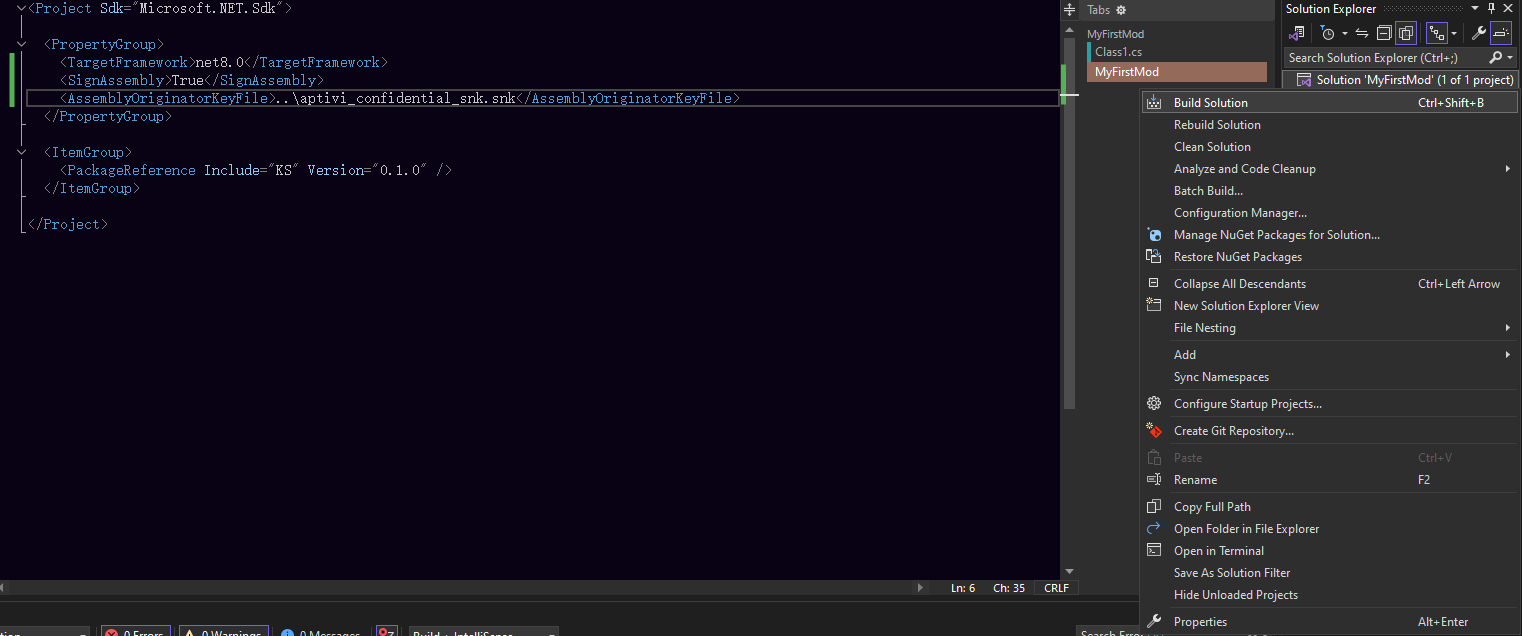Click Switch Views icon in Solution Explorer
Screen dimensions: 1522x636
[x=1298, y=33]
